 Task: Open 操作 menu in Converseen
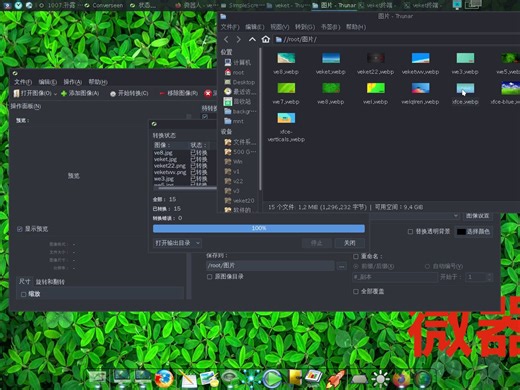click(x=72, y=82)
